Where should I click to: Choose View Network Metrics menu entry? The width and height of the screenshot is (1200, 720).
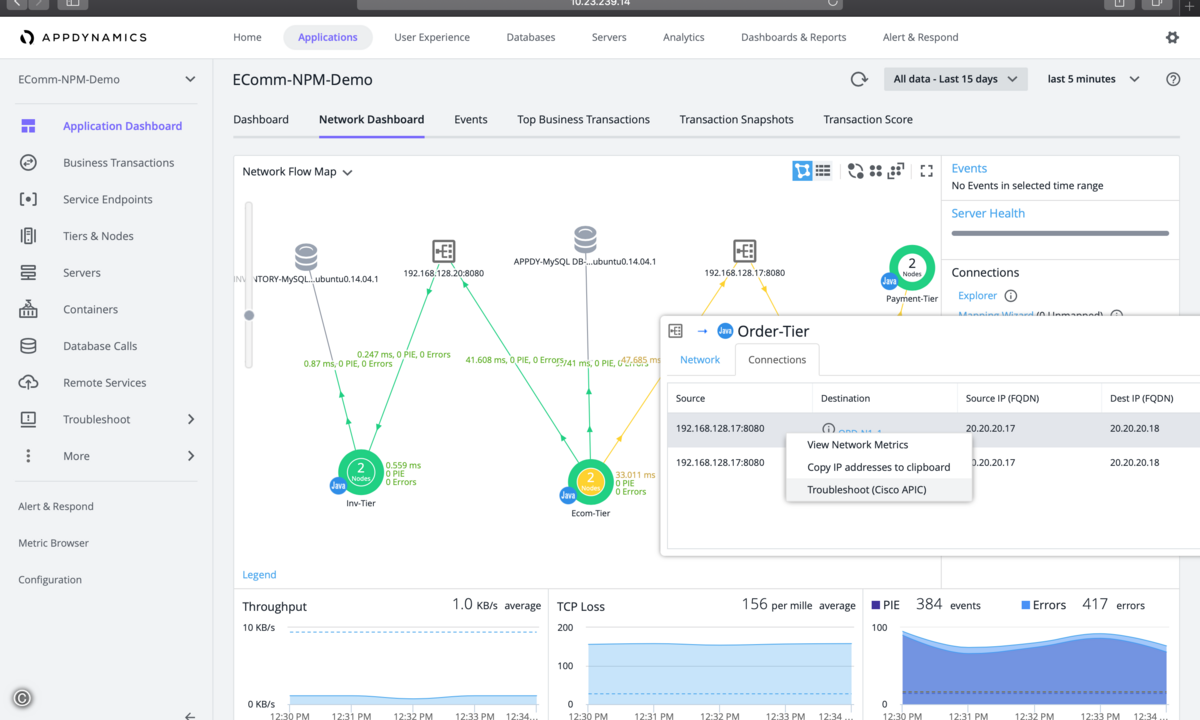[879, 445]
